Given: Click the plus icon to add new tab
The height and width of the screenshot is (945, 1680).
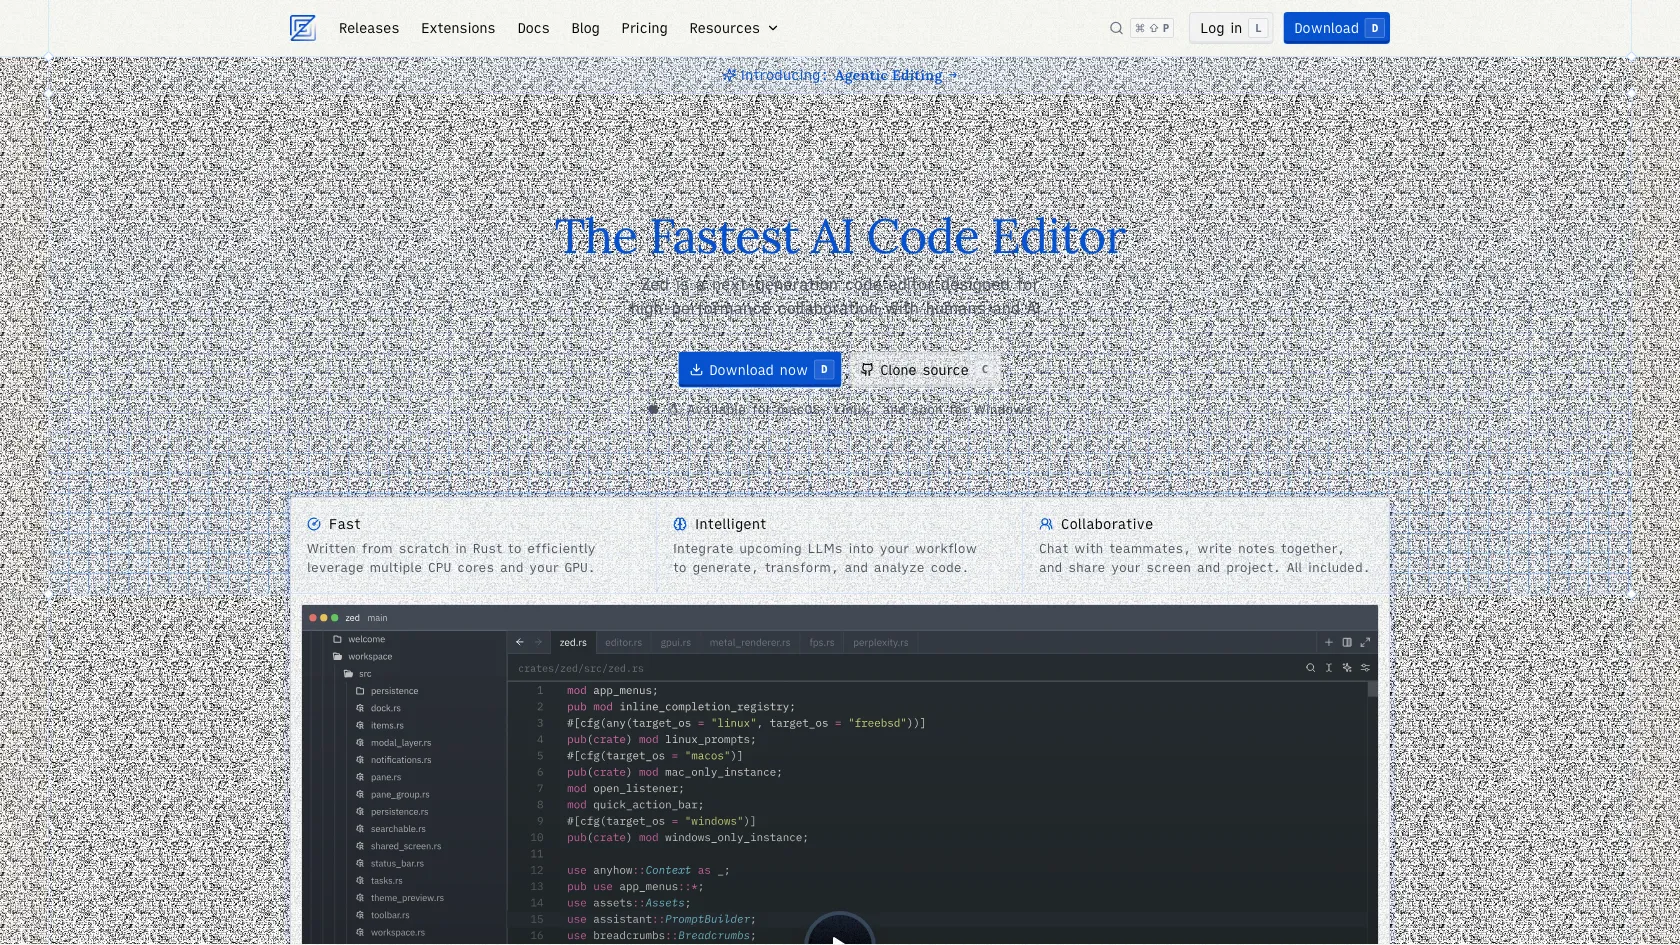Looking at the screenshot, I should click(1329, 642).
